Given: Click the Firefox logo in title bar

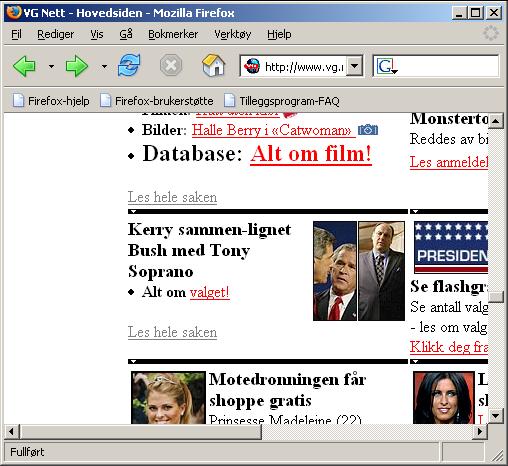Looking at the screenshot, I should pos(13,12).
